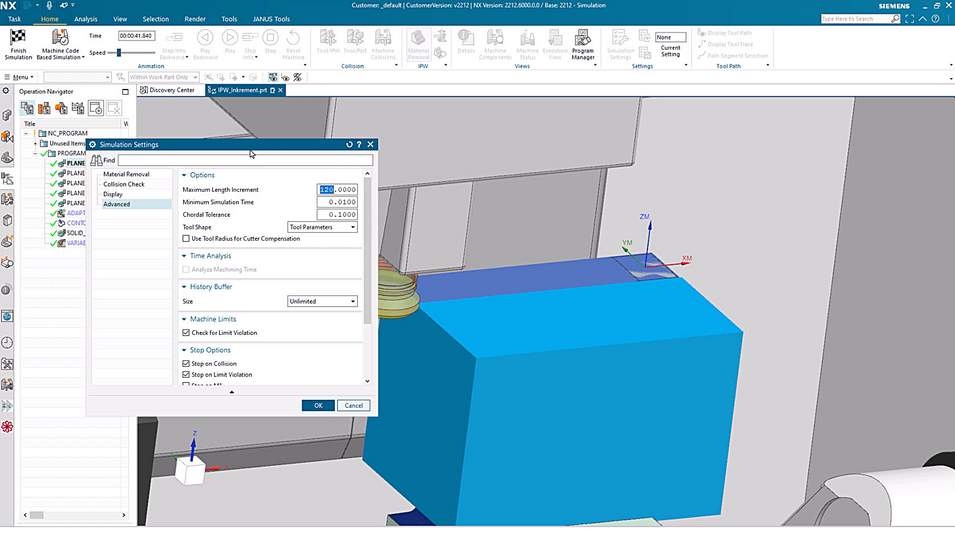Click the Stop simulation control
Viewport: 955px width, 535px height.
coord(270,38)
